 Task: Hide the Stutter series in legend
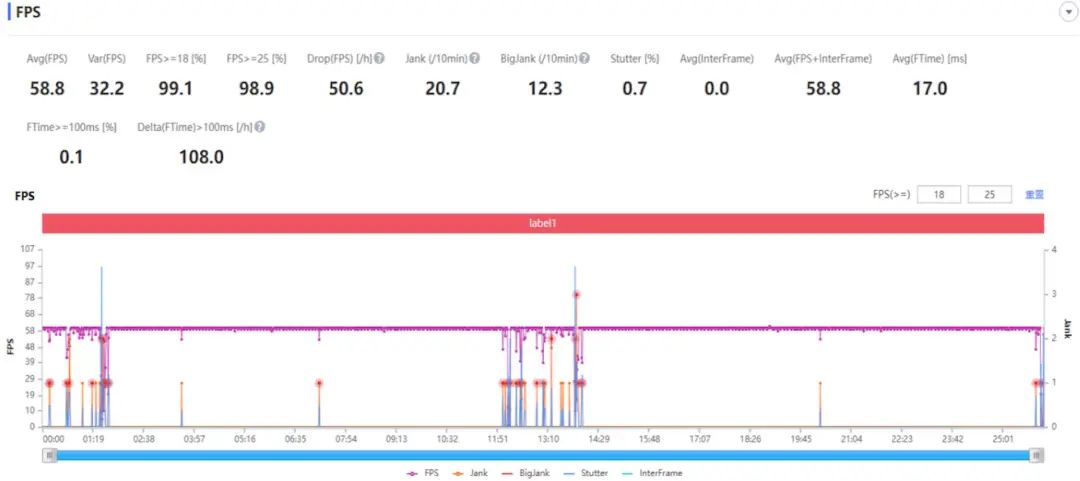tap(585, 473)
